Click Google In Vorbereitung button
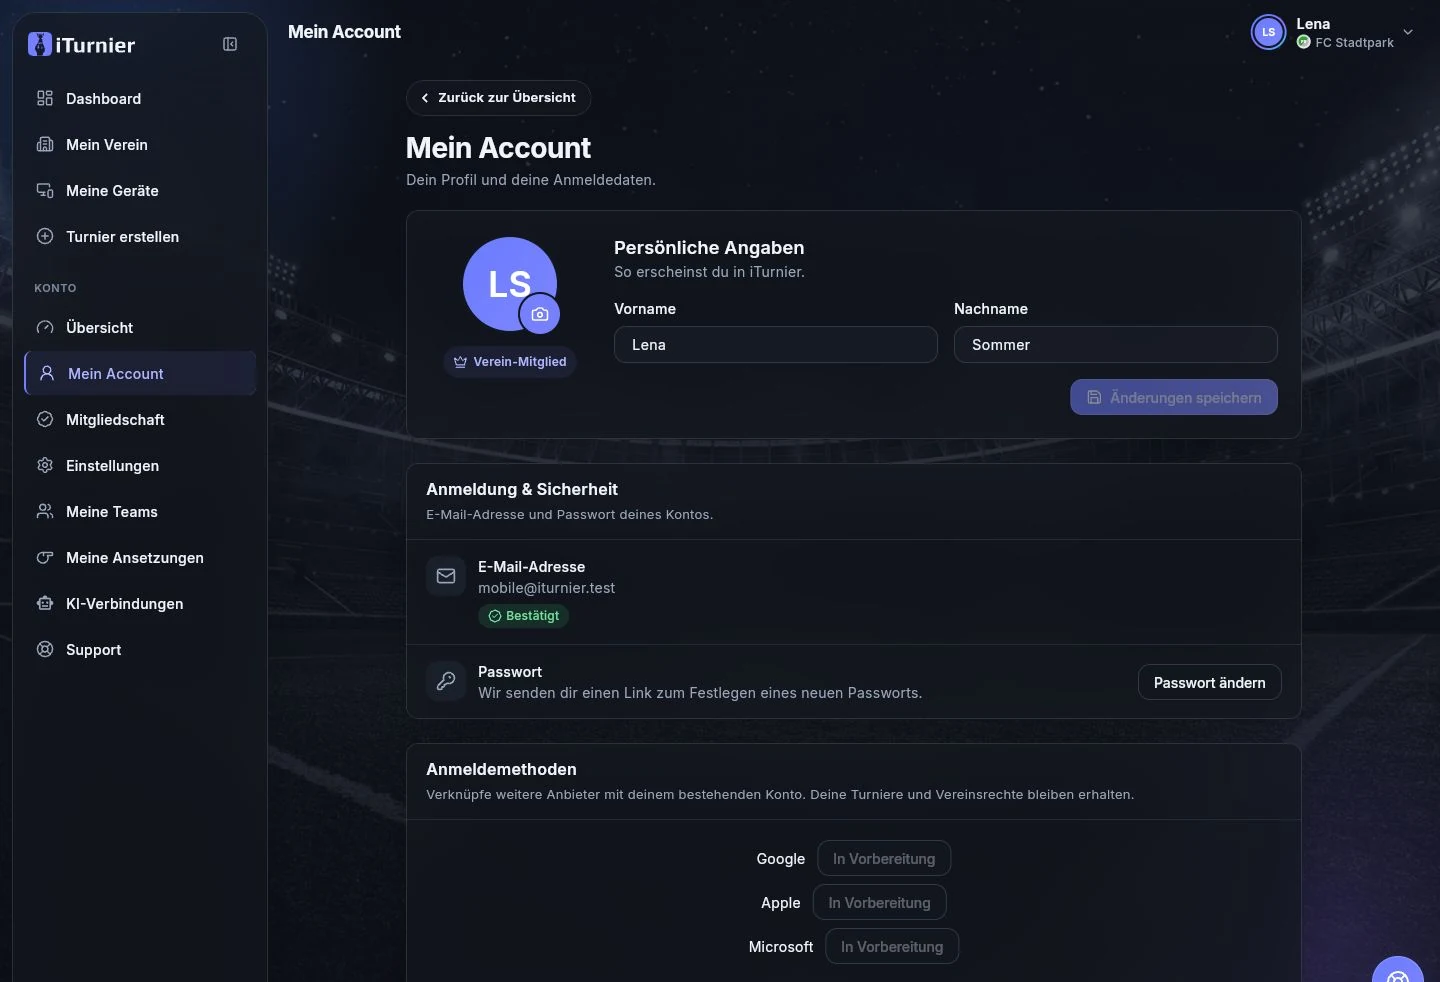Viewport: 1440px width, 982px height. click(884, 858)
